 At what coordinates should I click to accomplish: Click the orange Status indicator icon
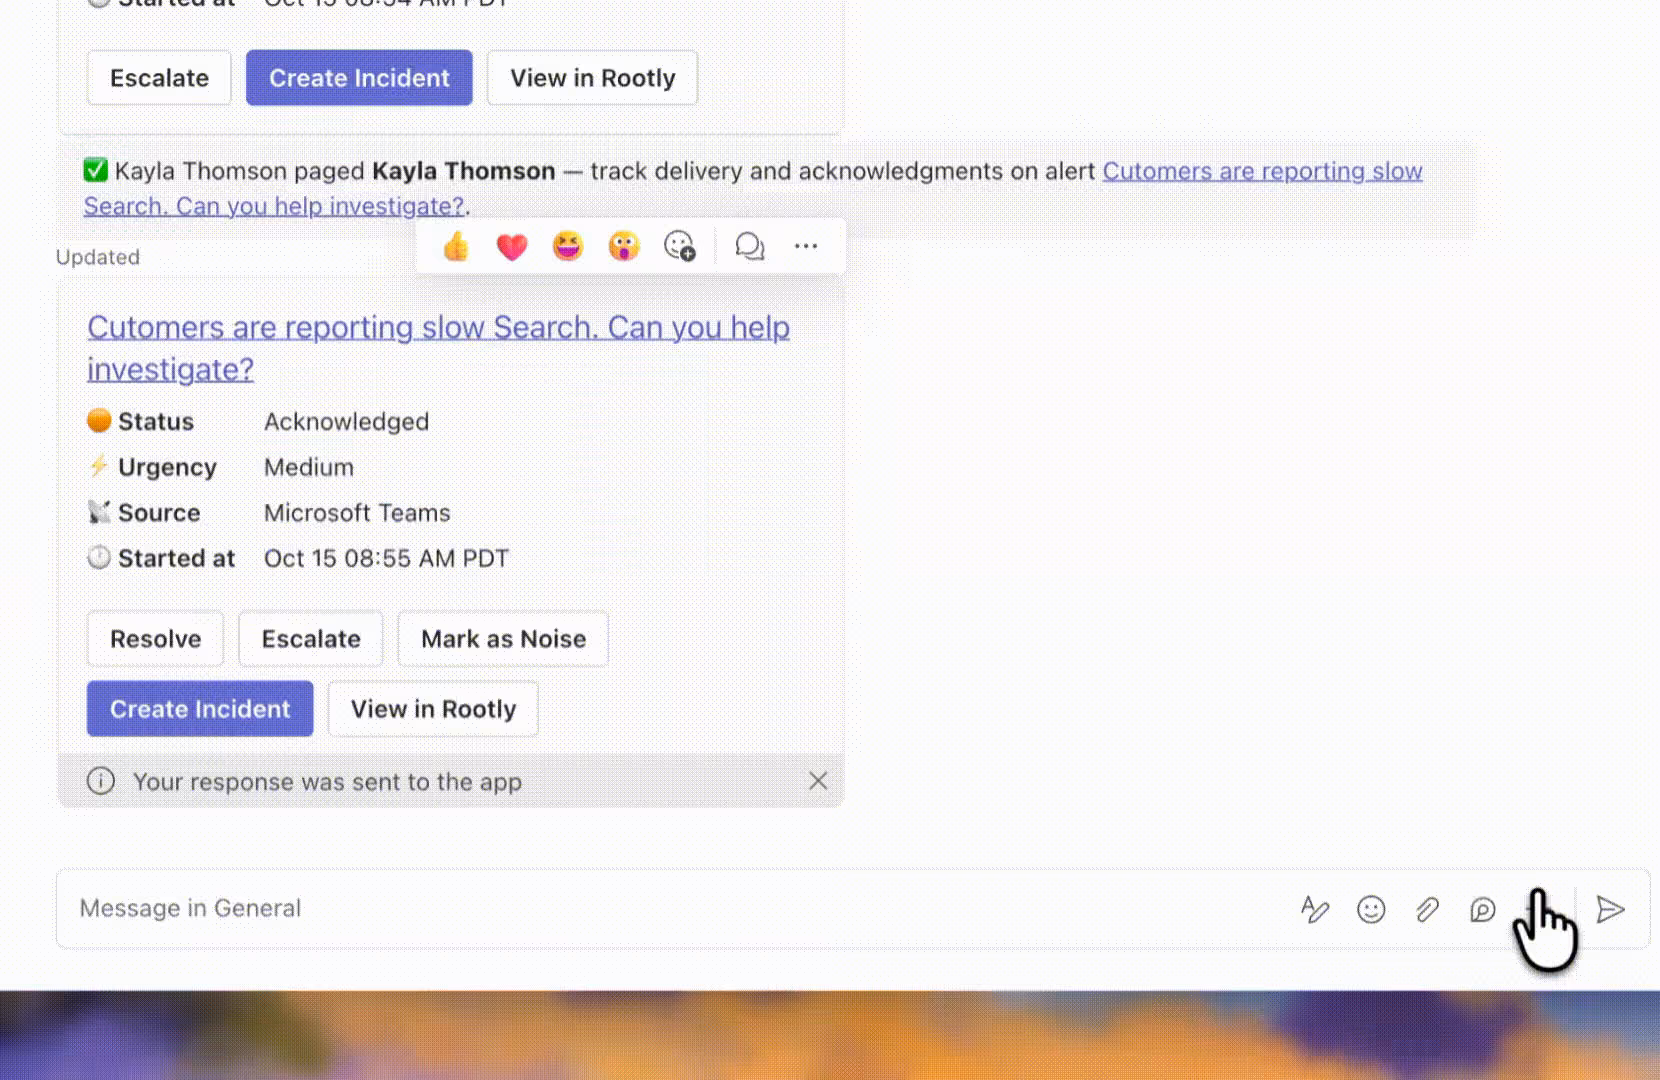click(x=99, y=421)
